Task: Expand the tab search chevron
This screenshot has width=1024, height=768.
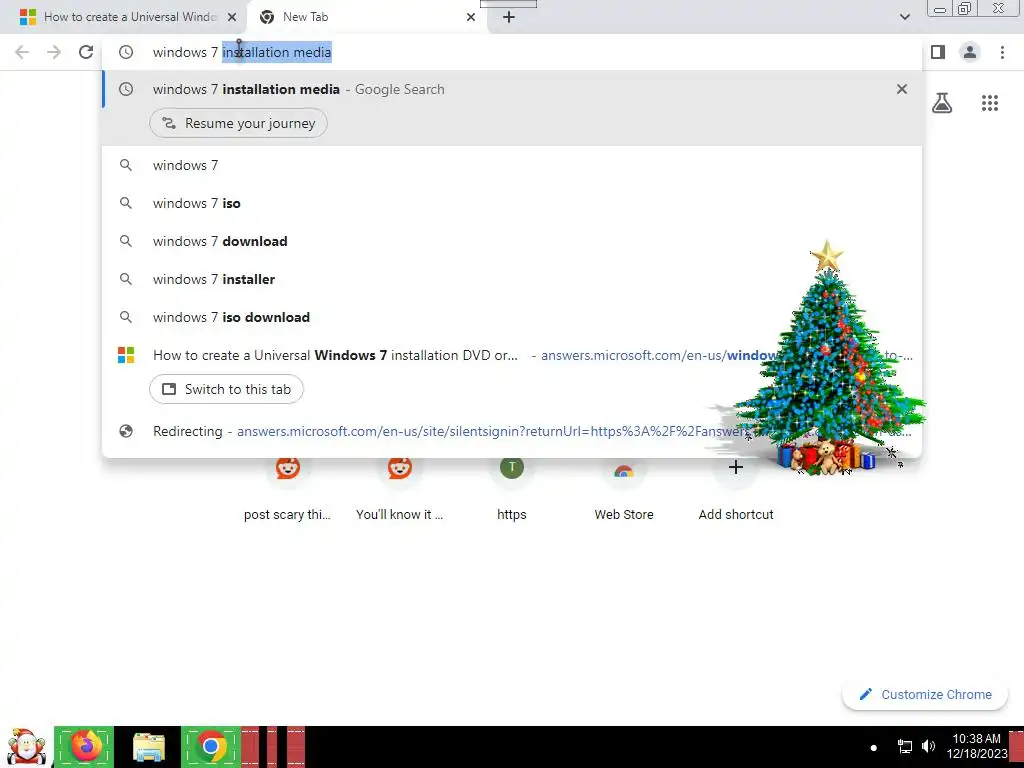Action: 904,17
